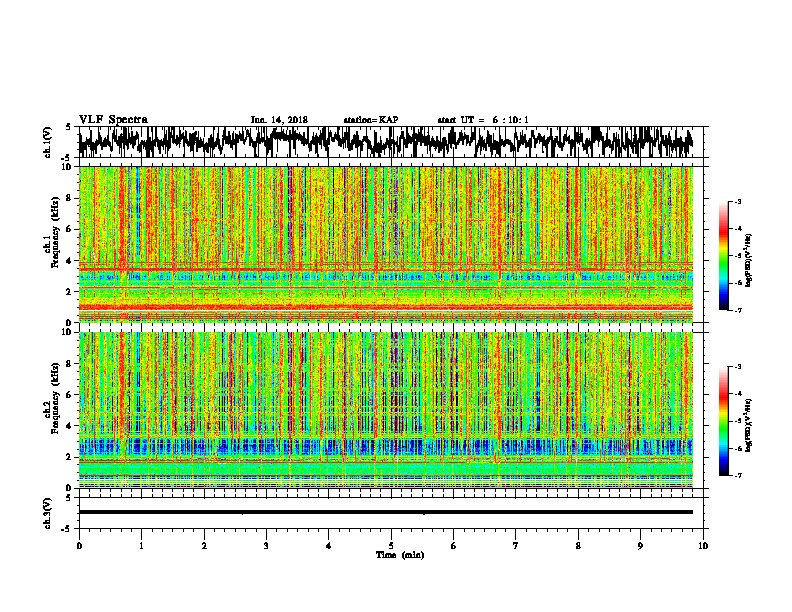Click the time axis tick label "7"

(x=516, y=546)
